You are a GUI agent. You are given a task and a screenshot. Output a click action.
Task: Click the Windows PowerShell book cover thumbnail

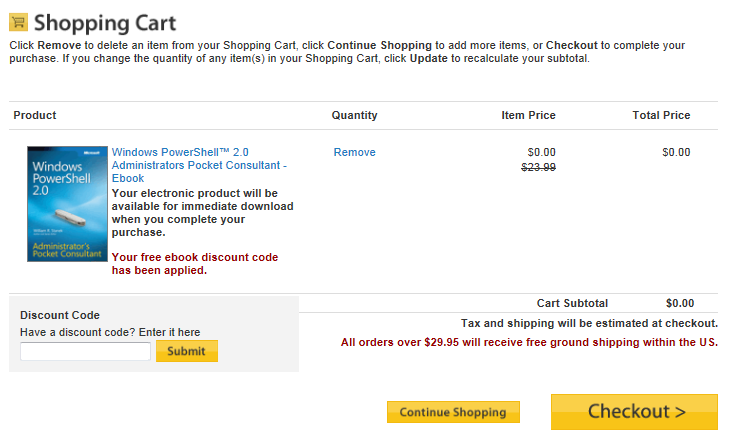click(67, 204)
